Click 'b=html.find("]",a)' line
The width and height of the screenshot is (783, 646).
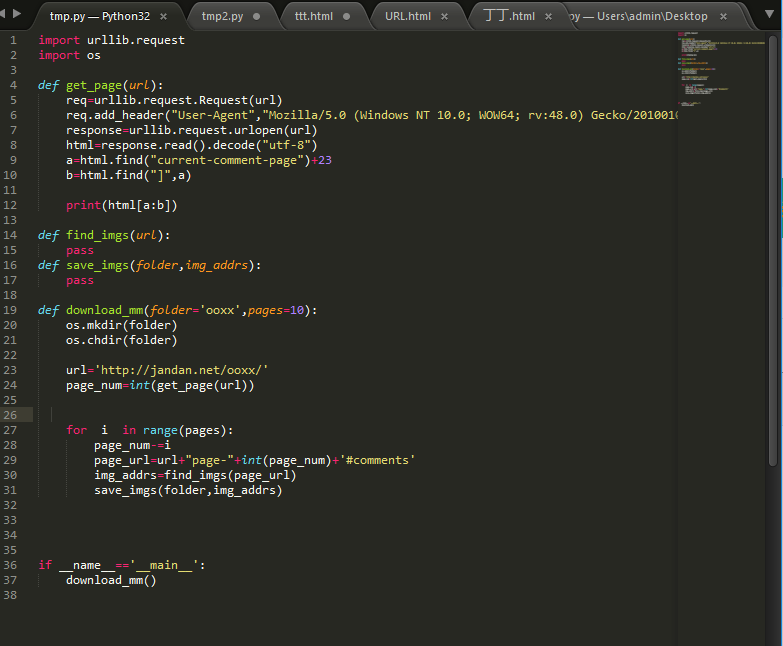128,175
